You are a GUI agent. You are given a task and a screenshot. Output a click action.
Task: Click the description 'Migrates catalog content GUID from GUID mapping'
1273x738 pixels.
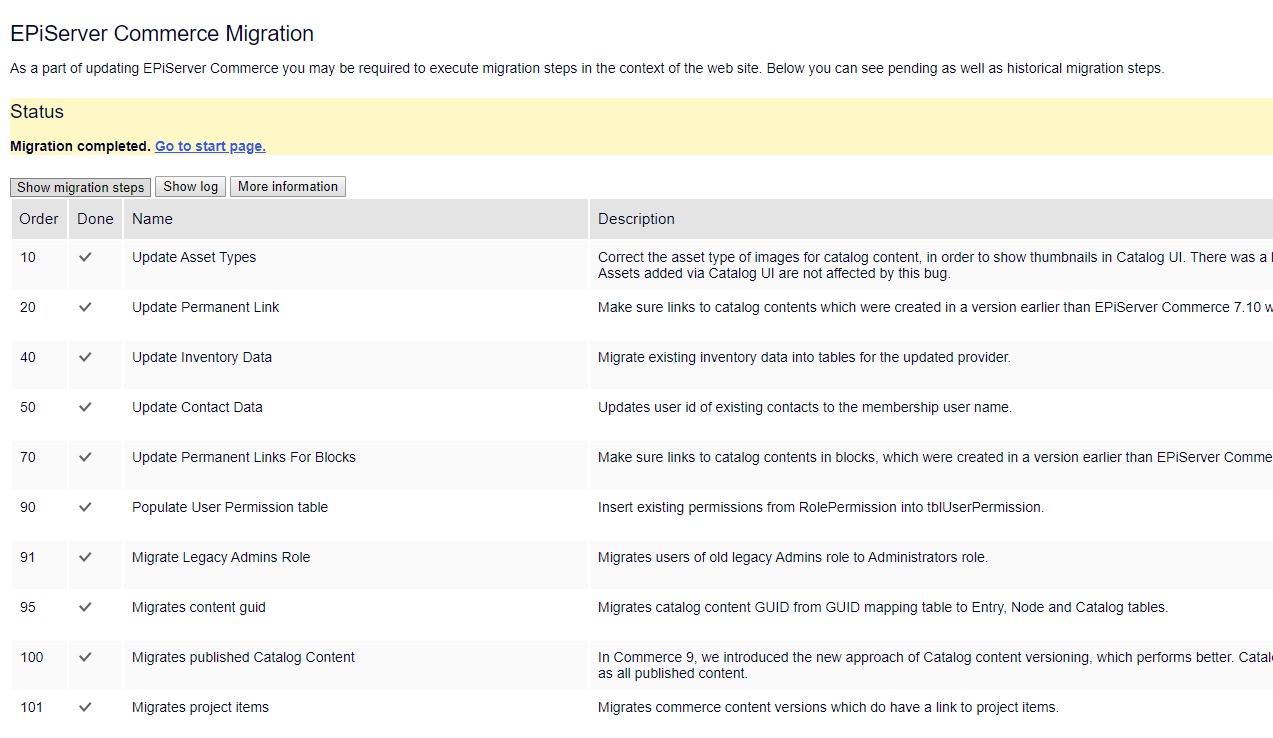pyautogui.click(x=883, y=607)
